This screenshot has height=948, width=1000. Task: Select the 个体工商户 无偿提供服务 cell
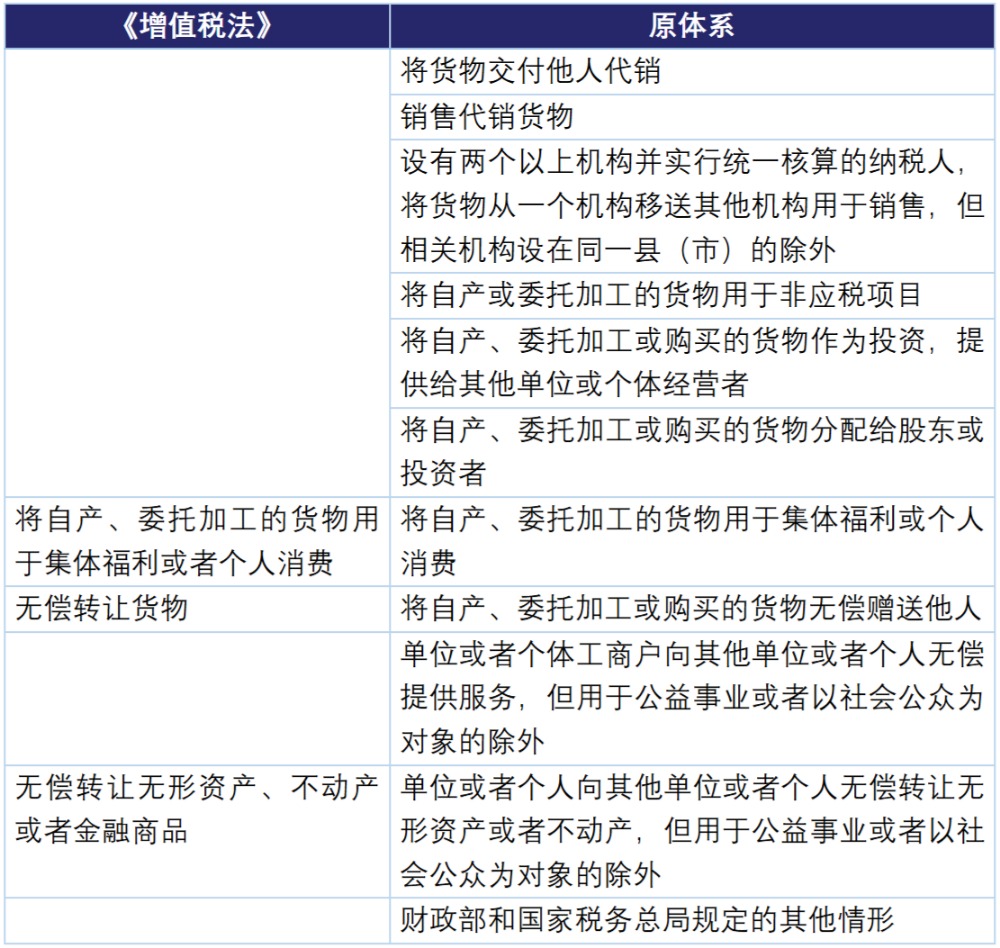click(692, 698)
